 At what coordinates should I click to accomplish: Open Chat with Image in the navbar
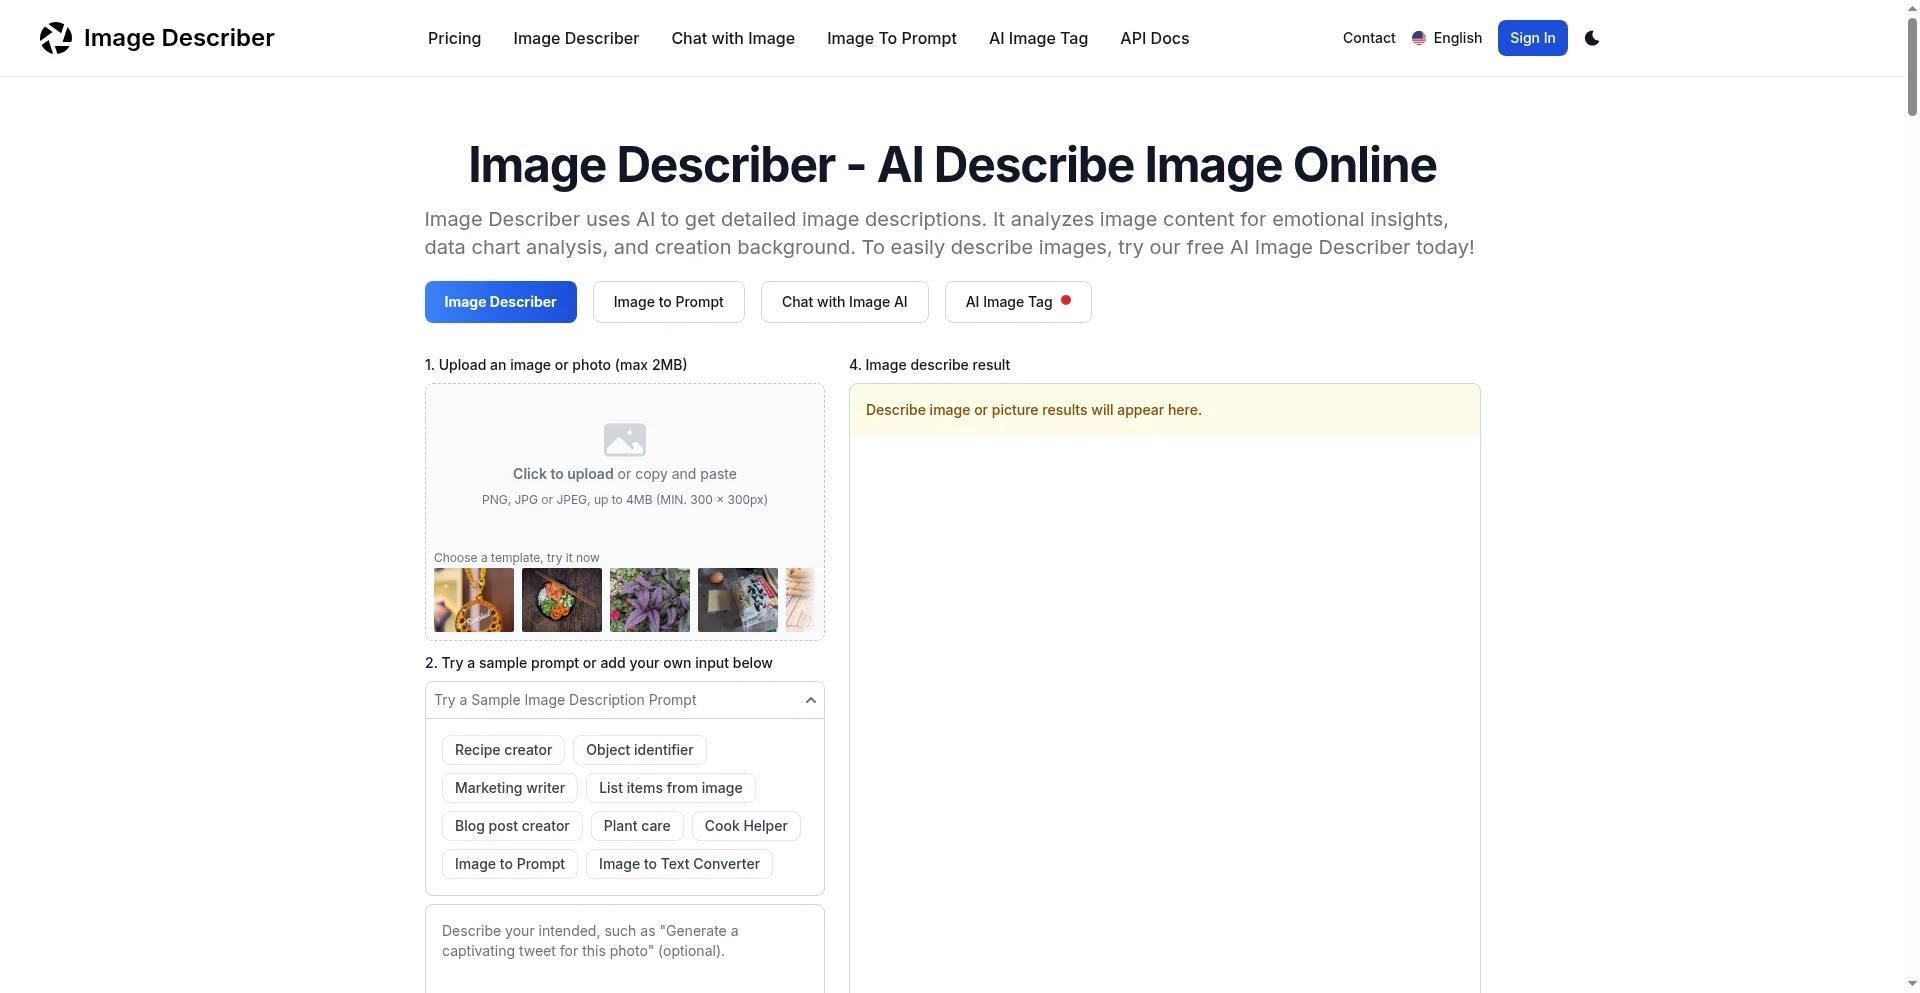point(733,38)
